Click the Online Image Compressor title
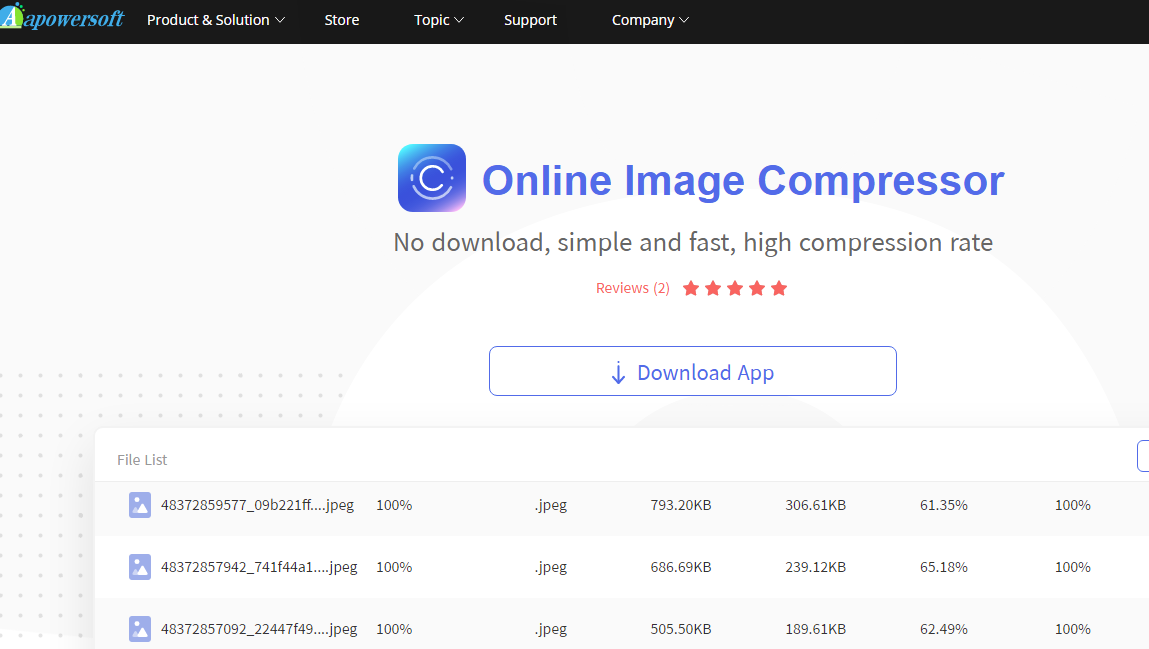This screenshot has height=649, width=1149. [x=742, y=180]
